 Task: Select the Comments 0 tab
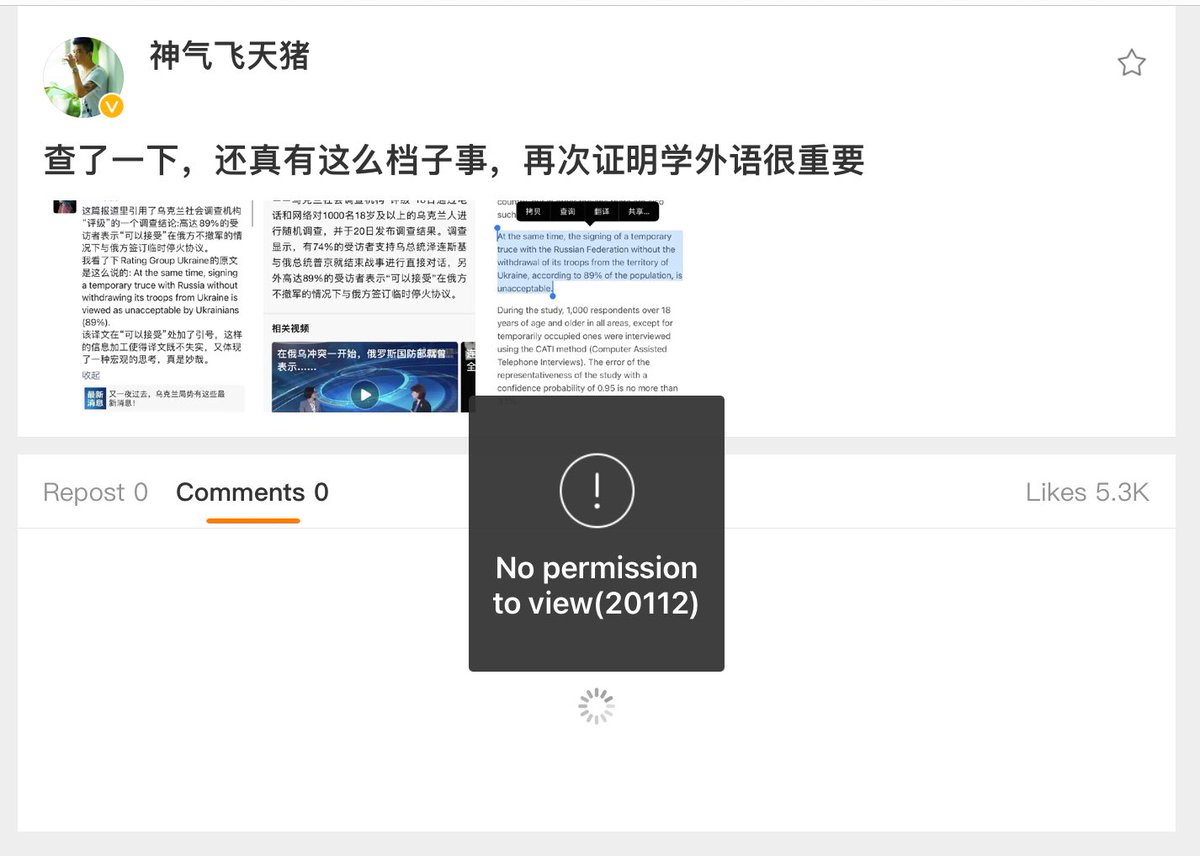tap(252, 492)
